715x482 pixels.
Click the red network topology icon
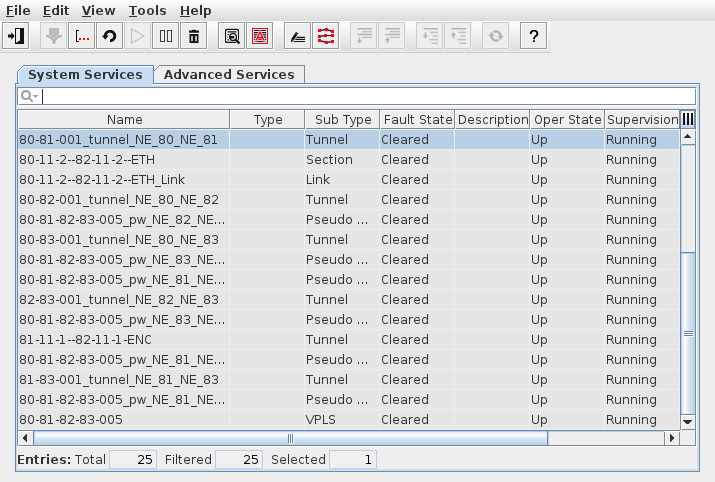tap(326, 37)
